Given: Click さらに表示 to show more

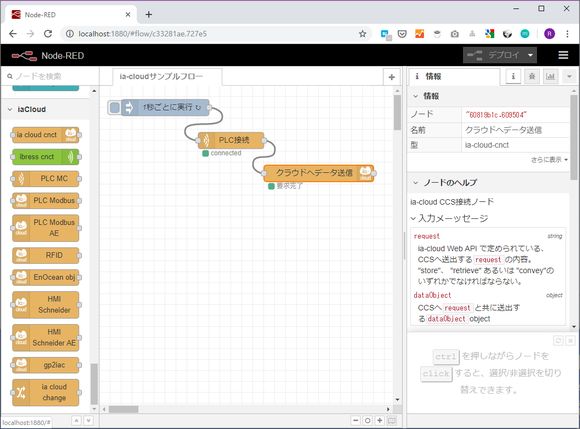Looking at the screenshot, I should 549,160.
